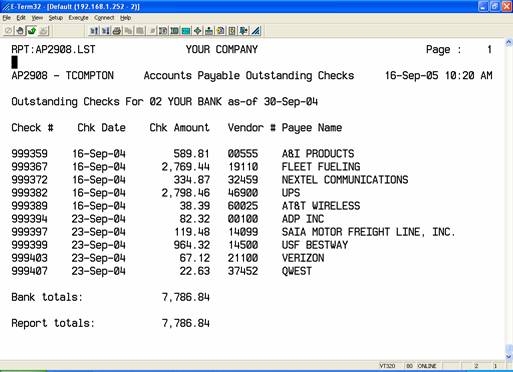513x372 pixels.
Task: Click check number 999372
Action: pyautogui.click(x=29, y=180)
